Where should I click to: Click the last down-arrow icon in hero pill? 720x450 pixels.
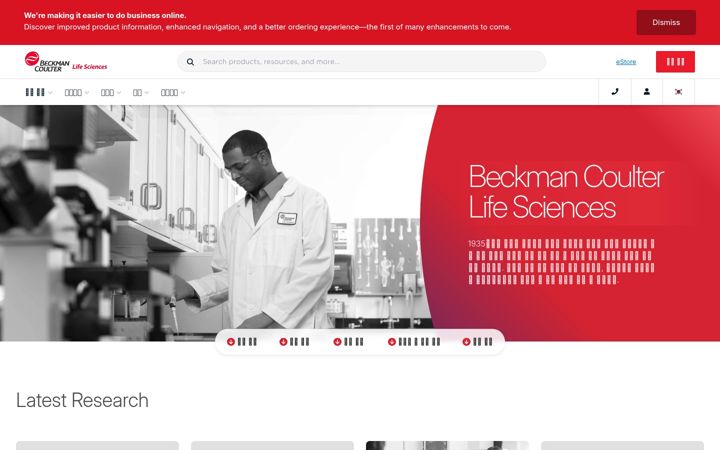click(x=466, y=342)
